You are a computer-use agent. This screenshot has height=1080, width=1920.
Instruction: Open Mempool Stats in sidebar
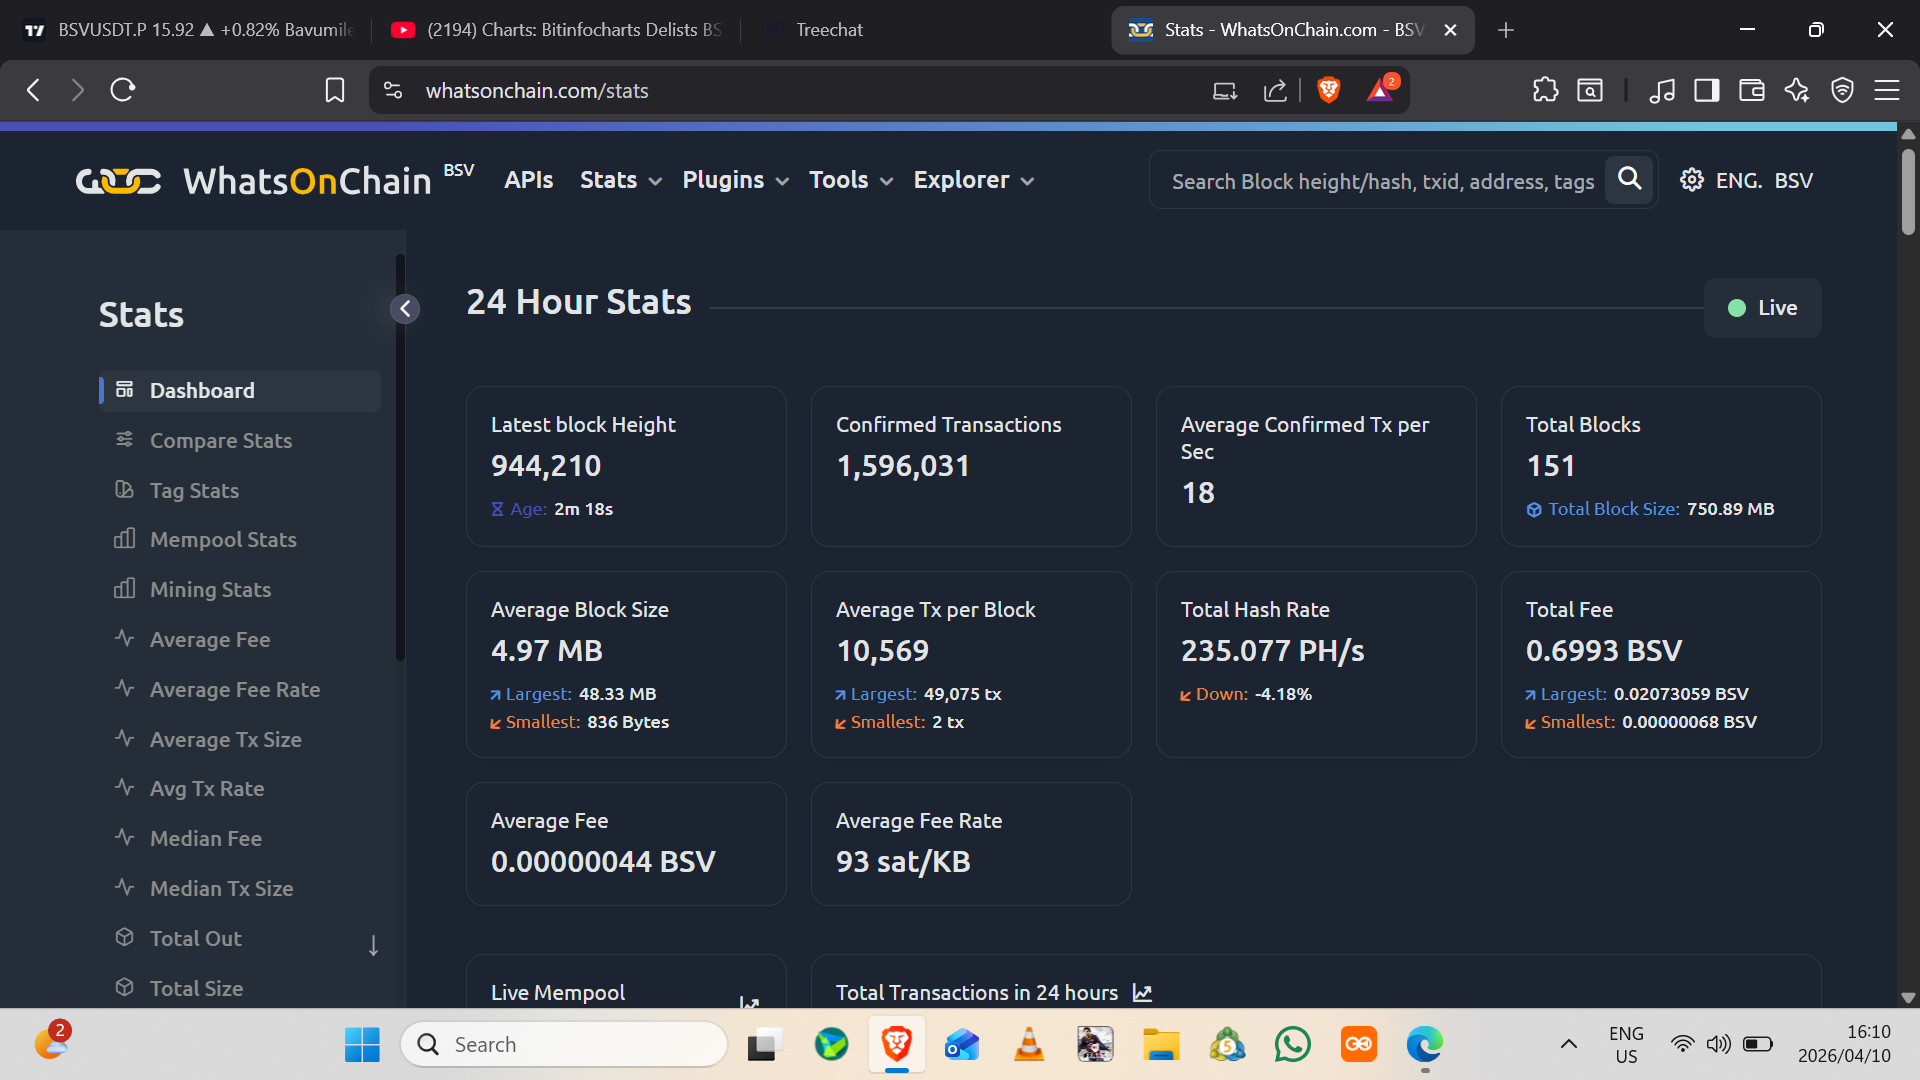tap(223, 540)
